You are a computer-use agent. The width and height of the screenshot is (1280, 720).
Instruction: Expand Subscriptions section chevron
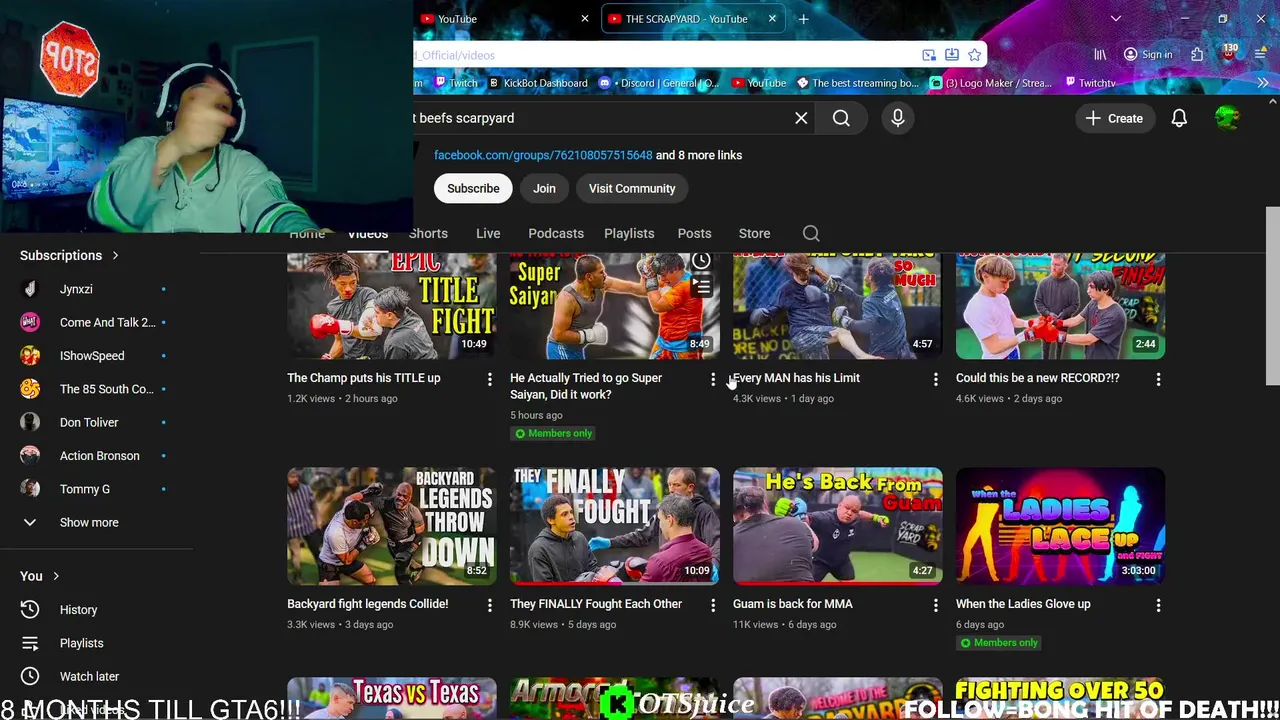tap(115, 255)
